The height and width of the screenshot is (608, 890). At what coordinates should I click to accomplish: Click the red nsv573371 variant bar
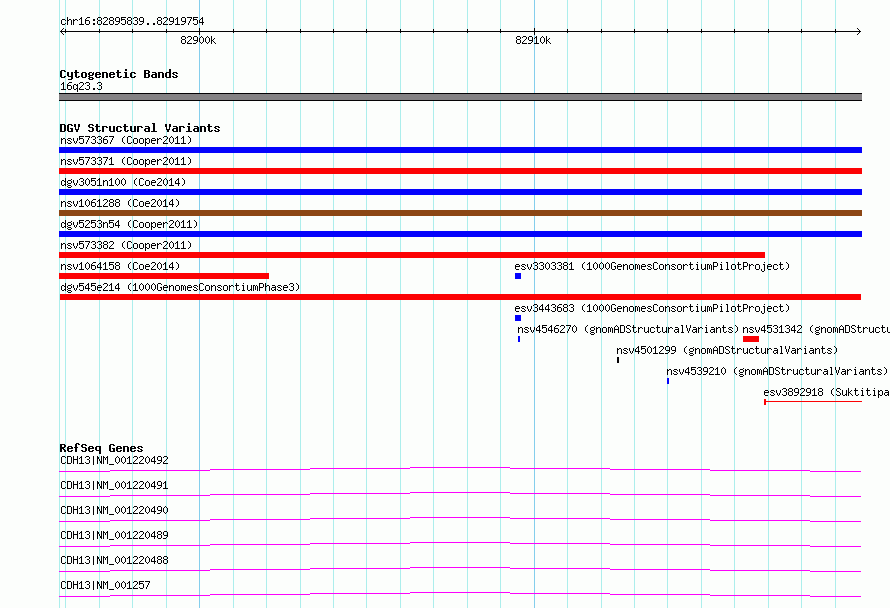460,171
